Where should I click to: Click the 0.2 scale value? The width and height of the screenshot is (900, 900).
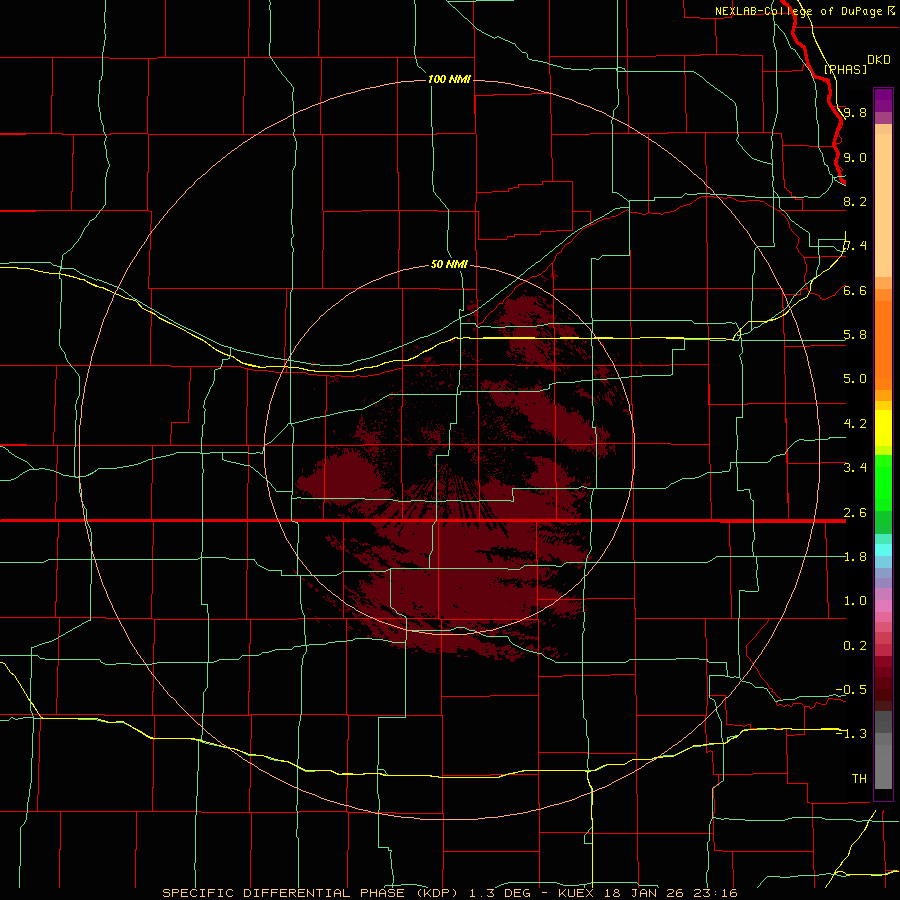point(855,645)
